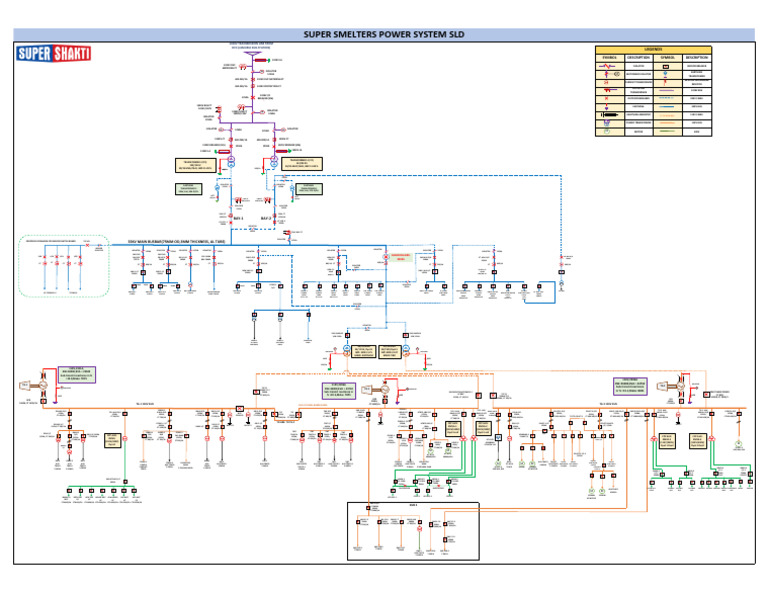
Task: Click the rightmost turbine generator symbol
Action: coord(672,386)
